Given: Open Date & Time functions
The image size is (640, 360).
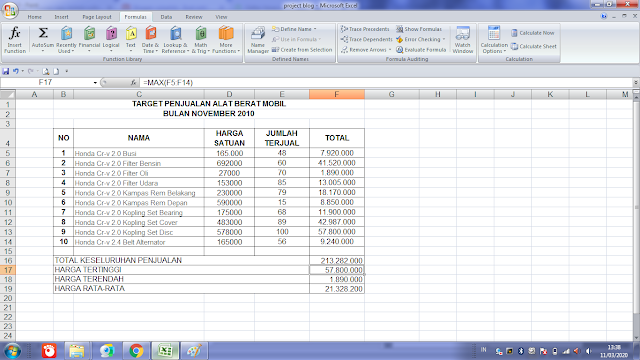Looking at the screenshot, I should click(x=150, y=40).
